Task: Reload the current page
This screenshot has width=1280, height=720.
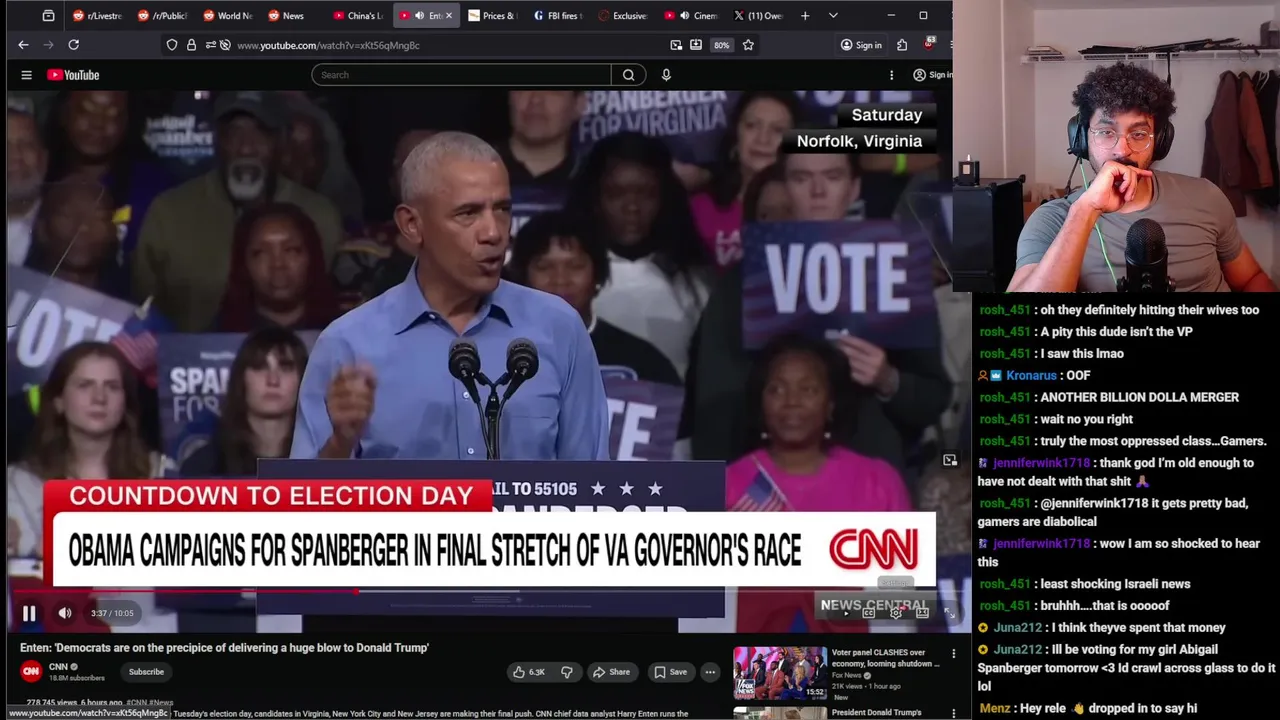Action: click(x=73, y=45)
